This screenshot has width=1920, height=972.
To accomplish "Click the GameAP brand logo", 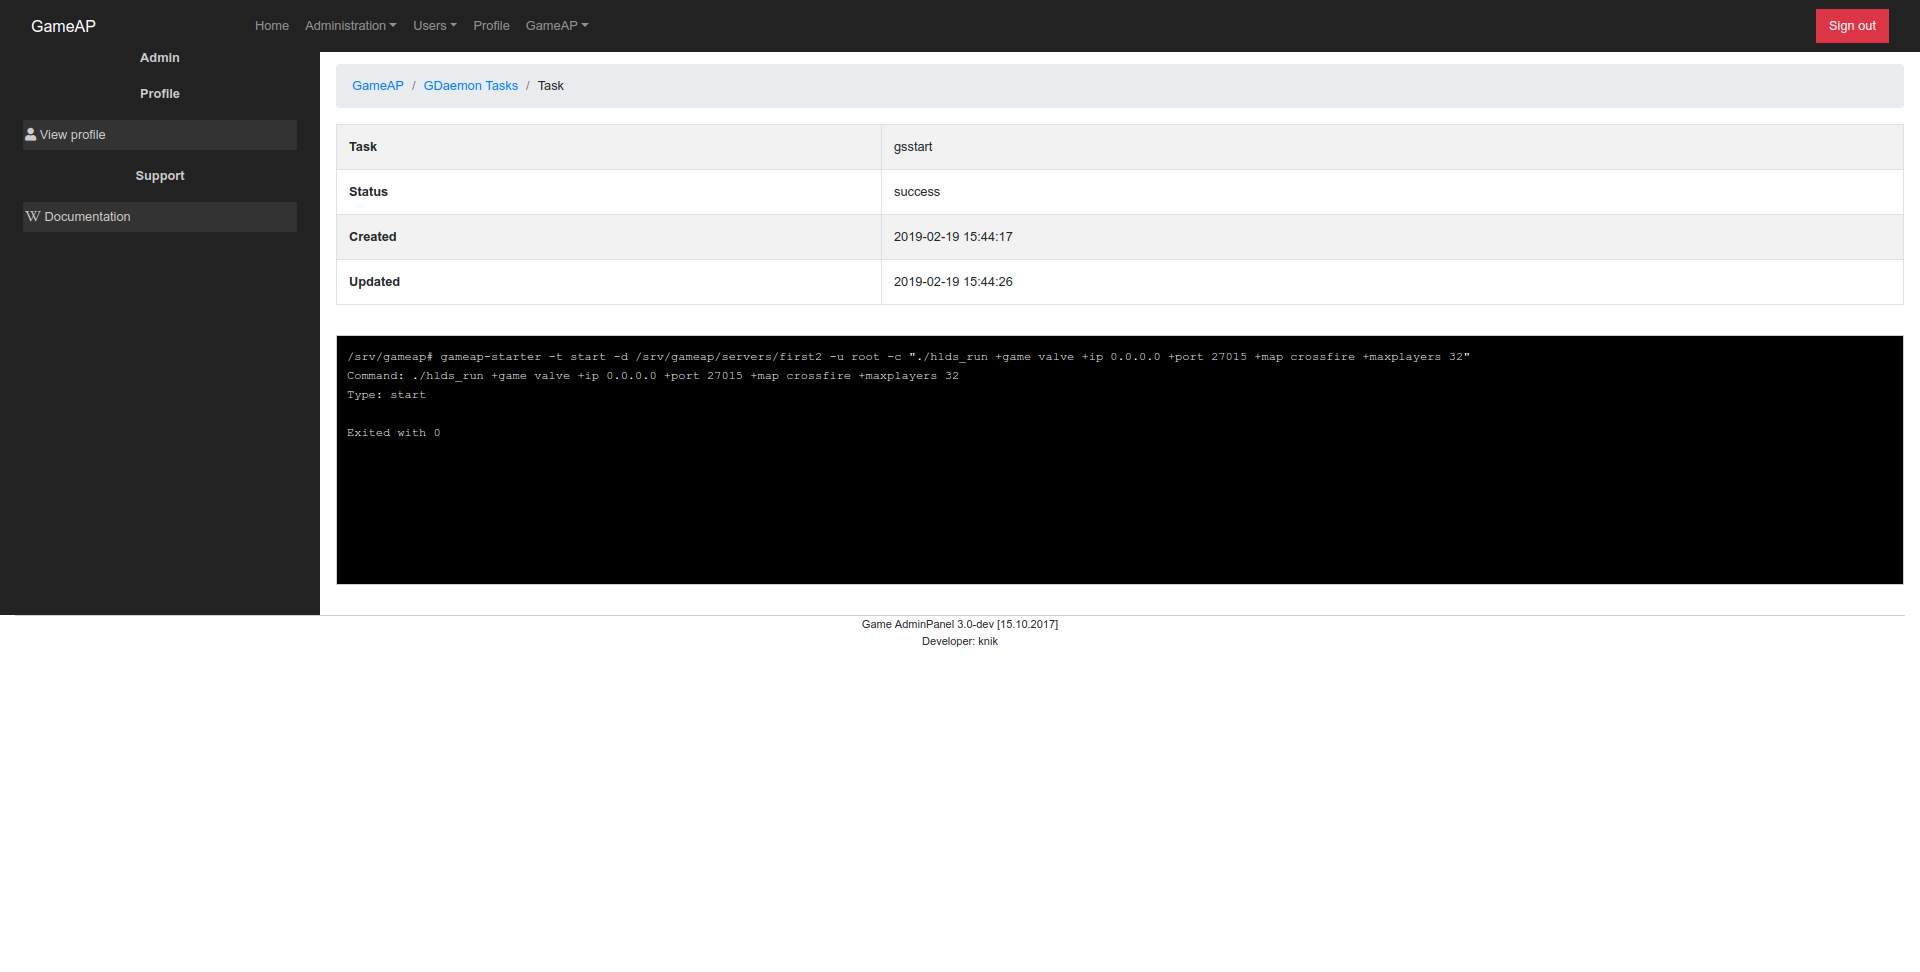I will [63, 26].
